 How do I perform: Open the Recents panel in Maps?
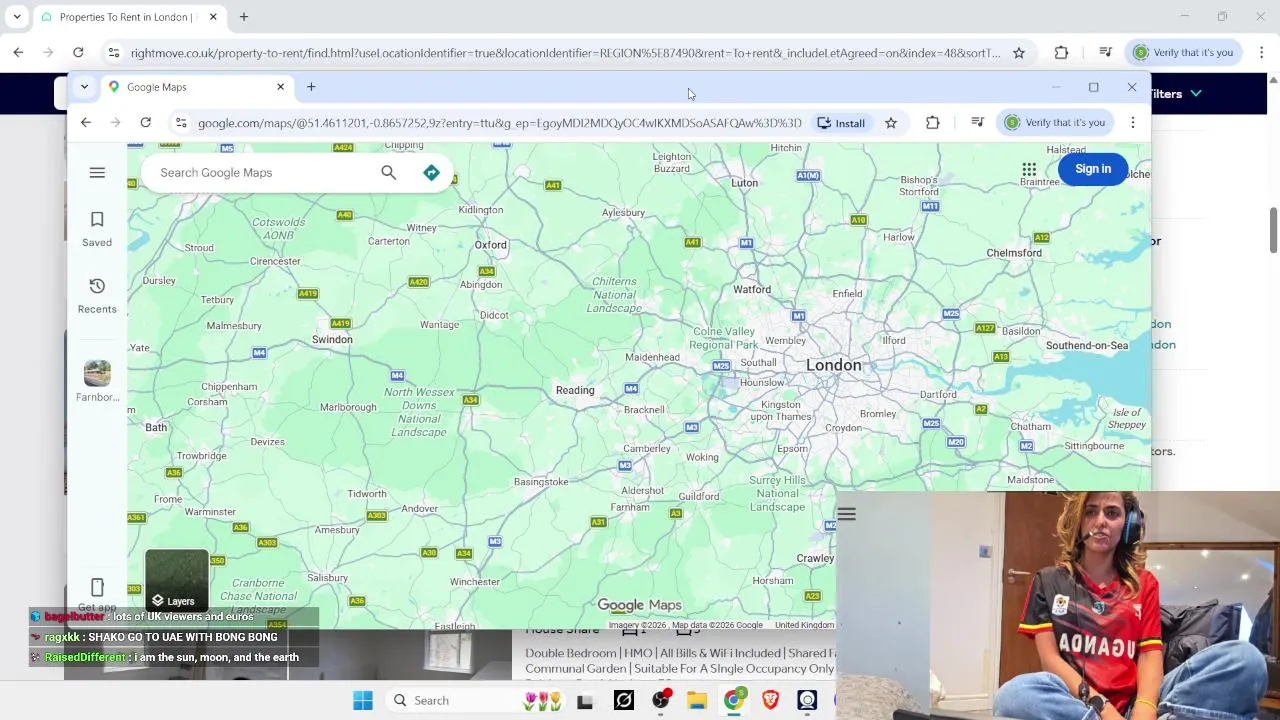click(x=97, y=296)
